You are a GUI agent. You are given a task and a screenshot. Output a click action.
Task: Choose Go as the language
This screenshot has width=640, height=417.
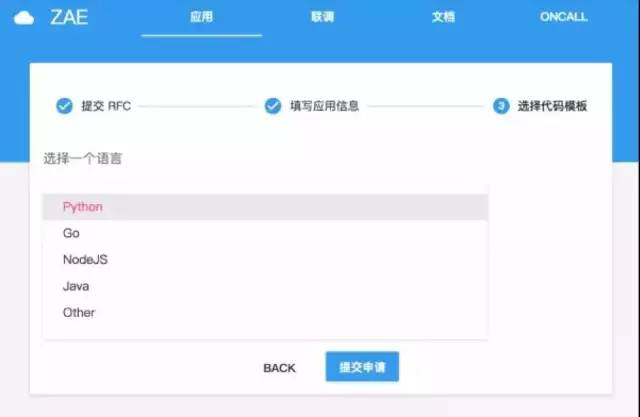pos(265,233)
